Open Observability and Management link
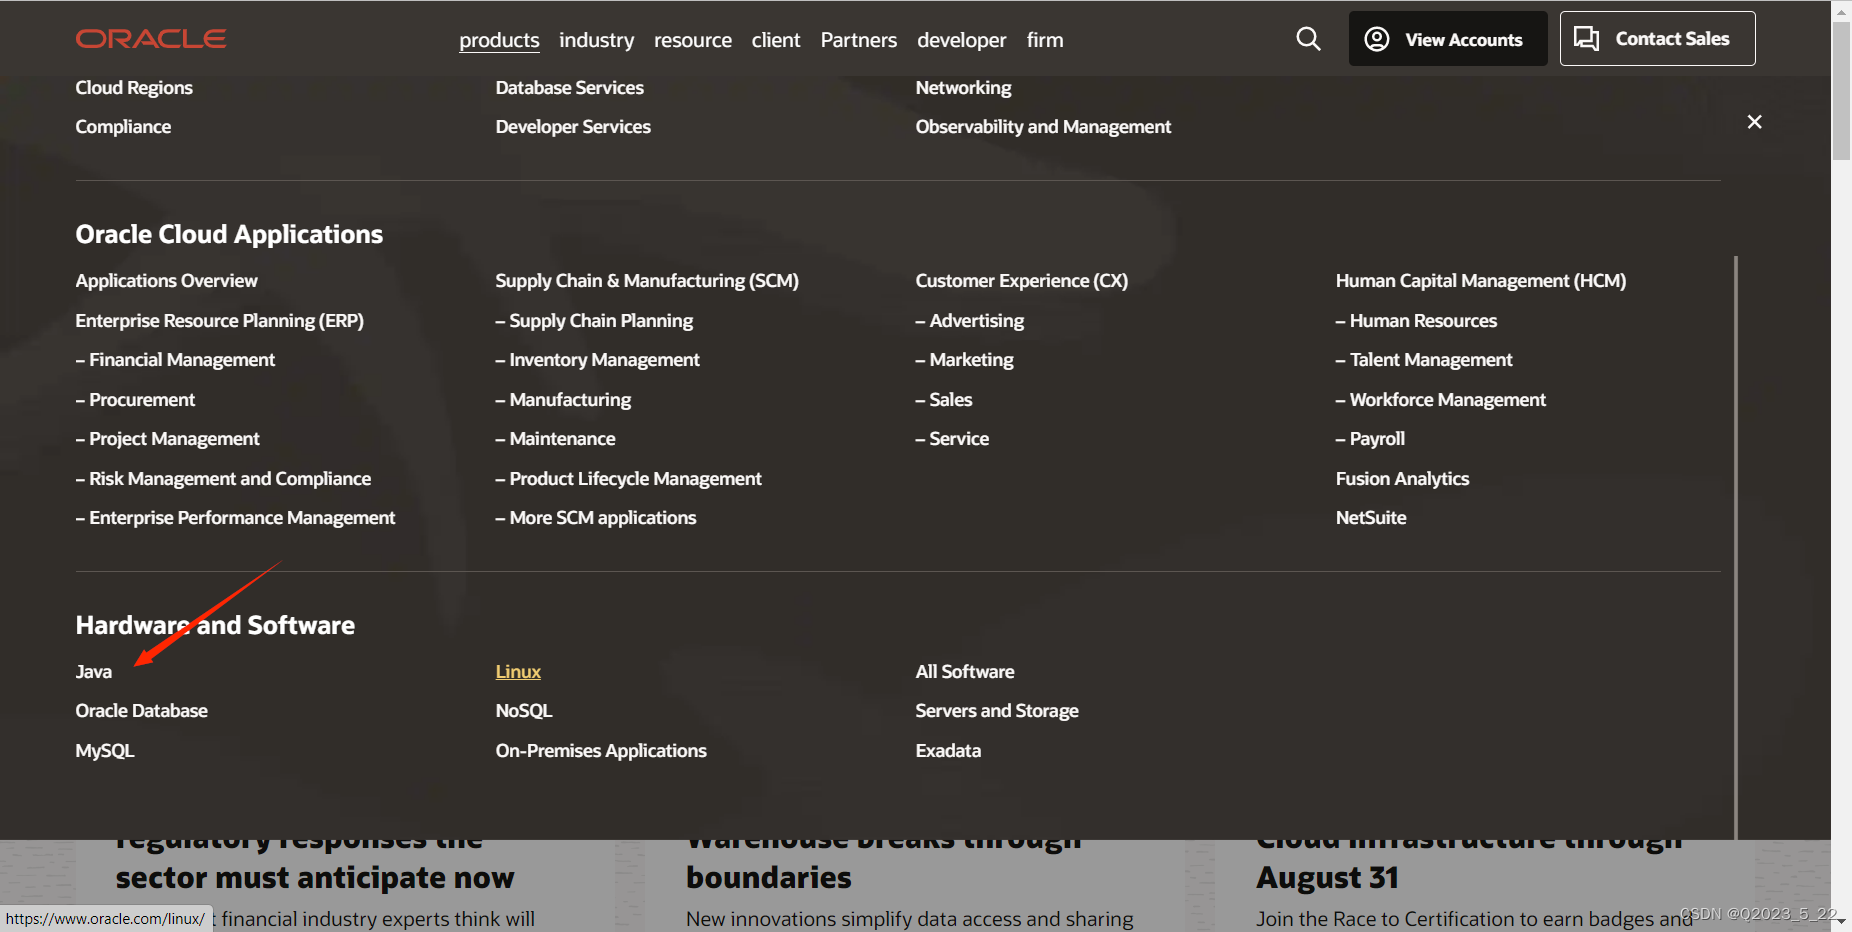The height and width of the screenshot is (932, 1852). click(x=1043, y=127)
